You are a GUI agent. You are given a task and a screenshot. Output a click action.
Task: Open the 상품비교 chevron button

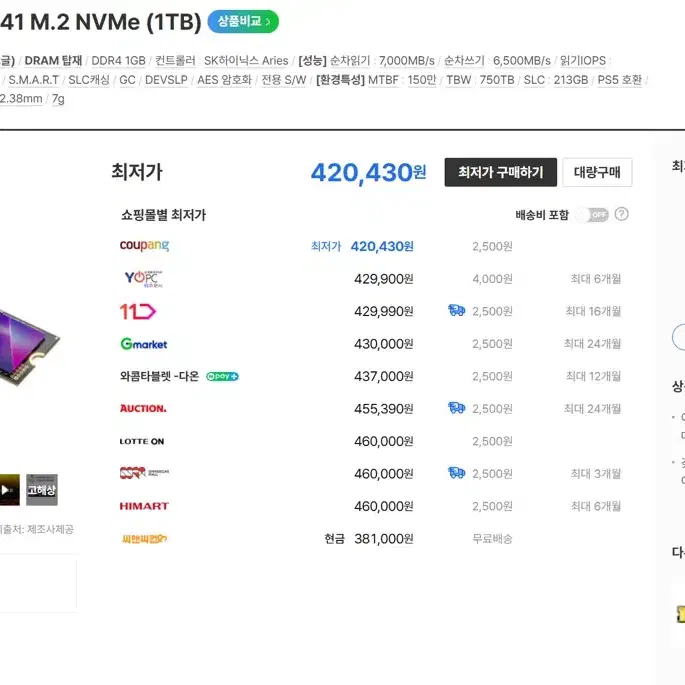point(243,21)
